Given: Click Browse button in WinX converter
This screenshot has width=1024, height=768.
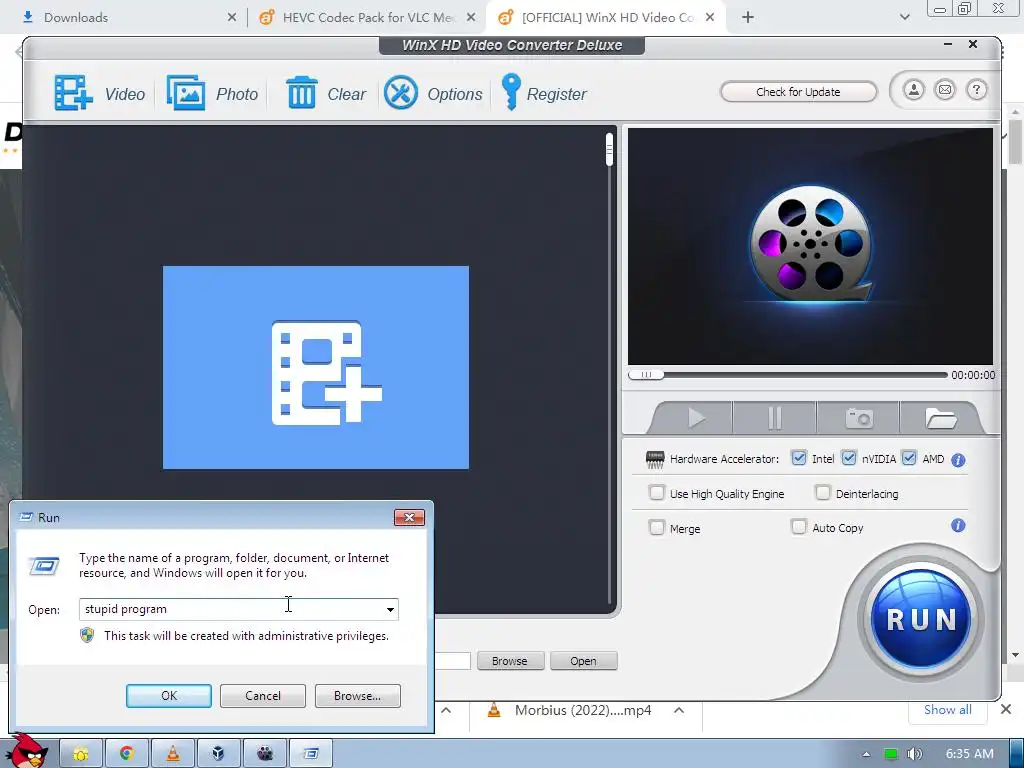Looking at the screenshot, I should [x=509, y=661].
